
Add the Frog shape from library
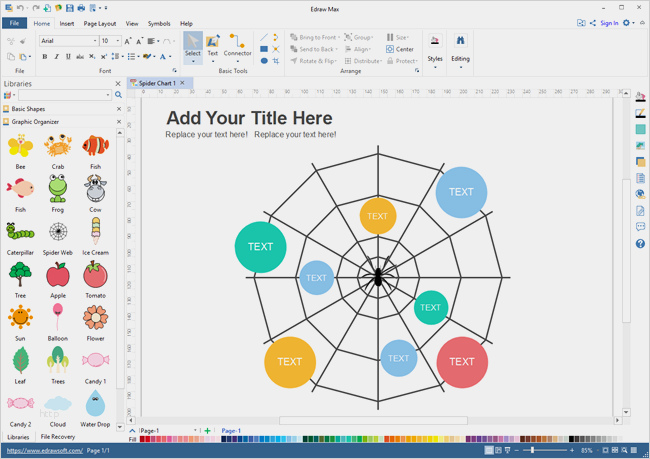tap(58, 194)
